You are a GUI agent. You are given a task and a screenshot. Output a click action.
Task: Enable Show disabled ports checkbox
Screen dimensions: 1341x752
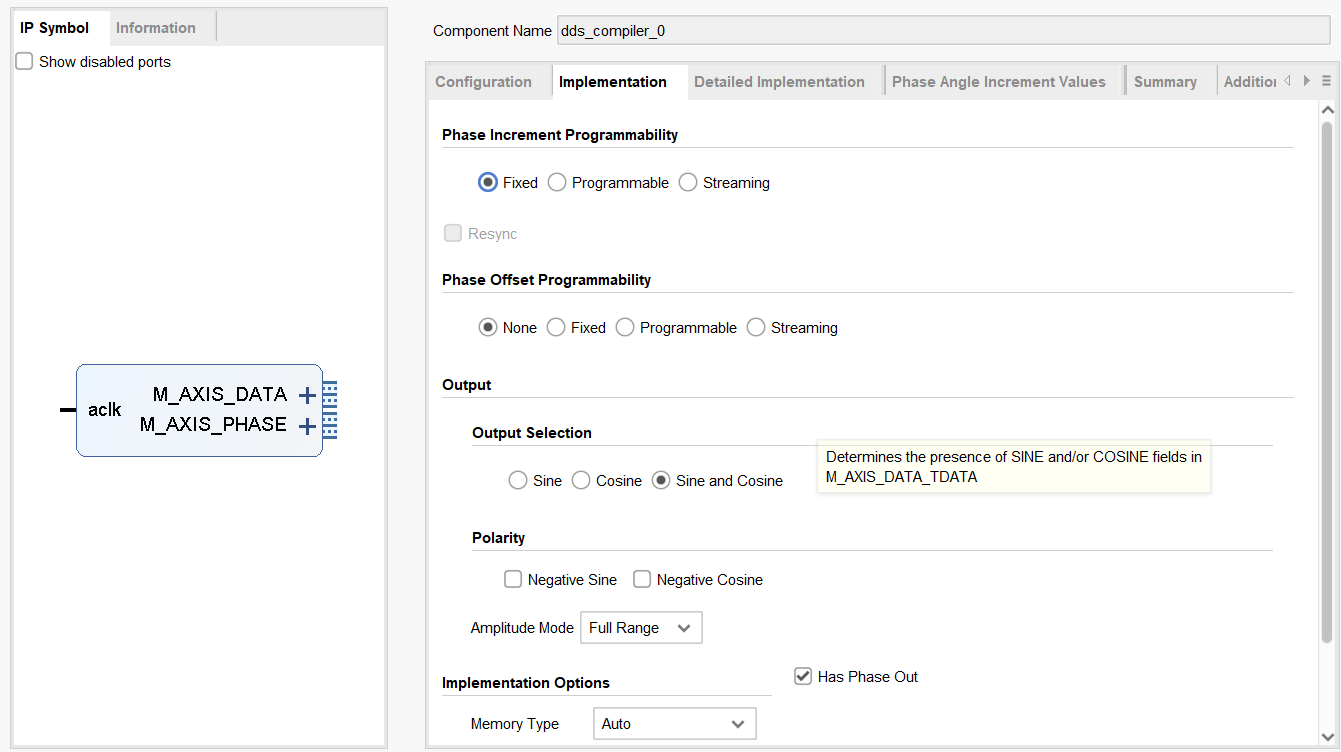25,62
